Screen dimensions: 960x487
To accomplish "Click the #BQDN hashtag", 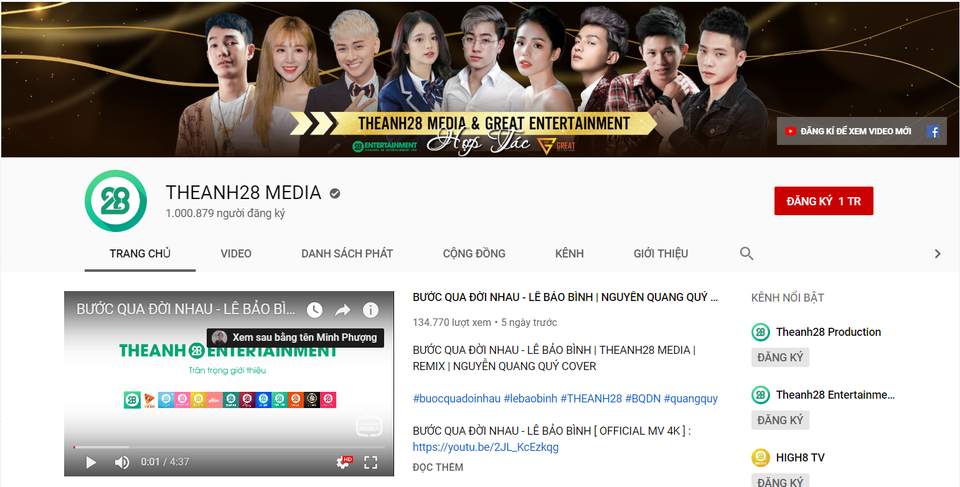I will pyautogui.click(x=643, y=399).
